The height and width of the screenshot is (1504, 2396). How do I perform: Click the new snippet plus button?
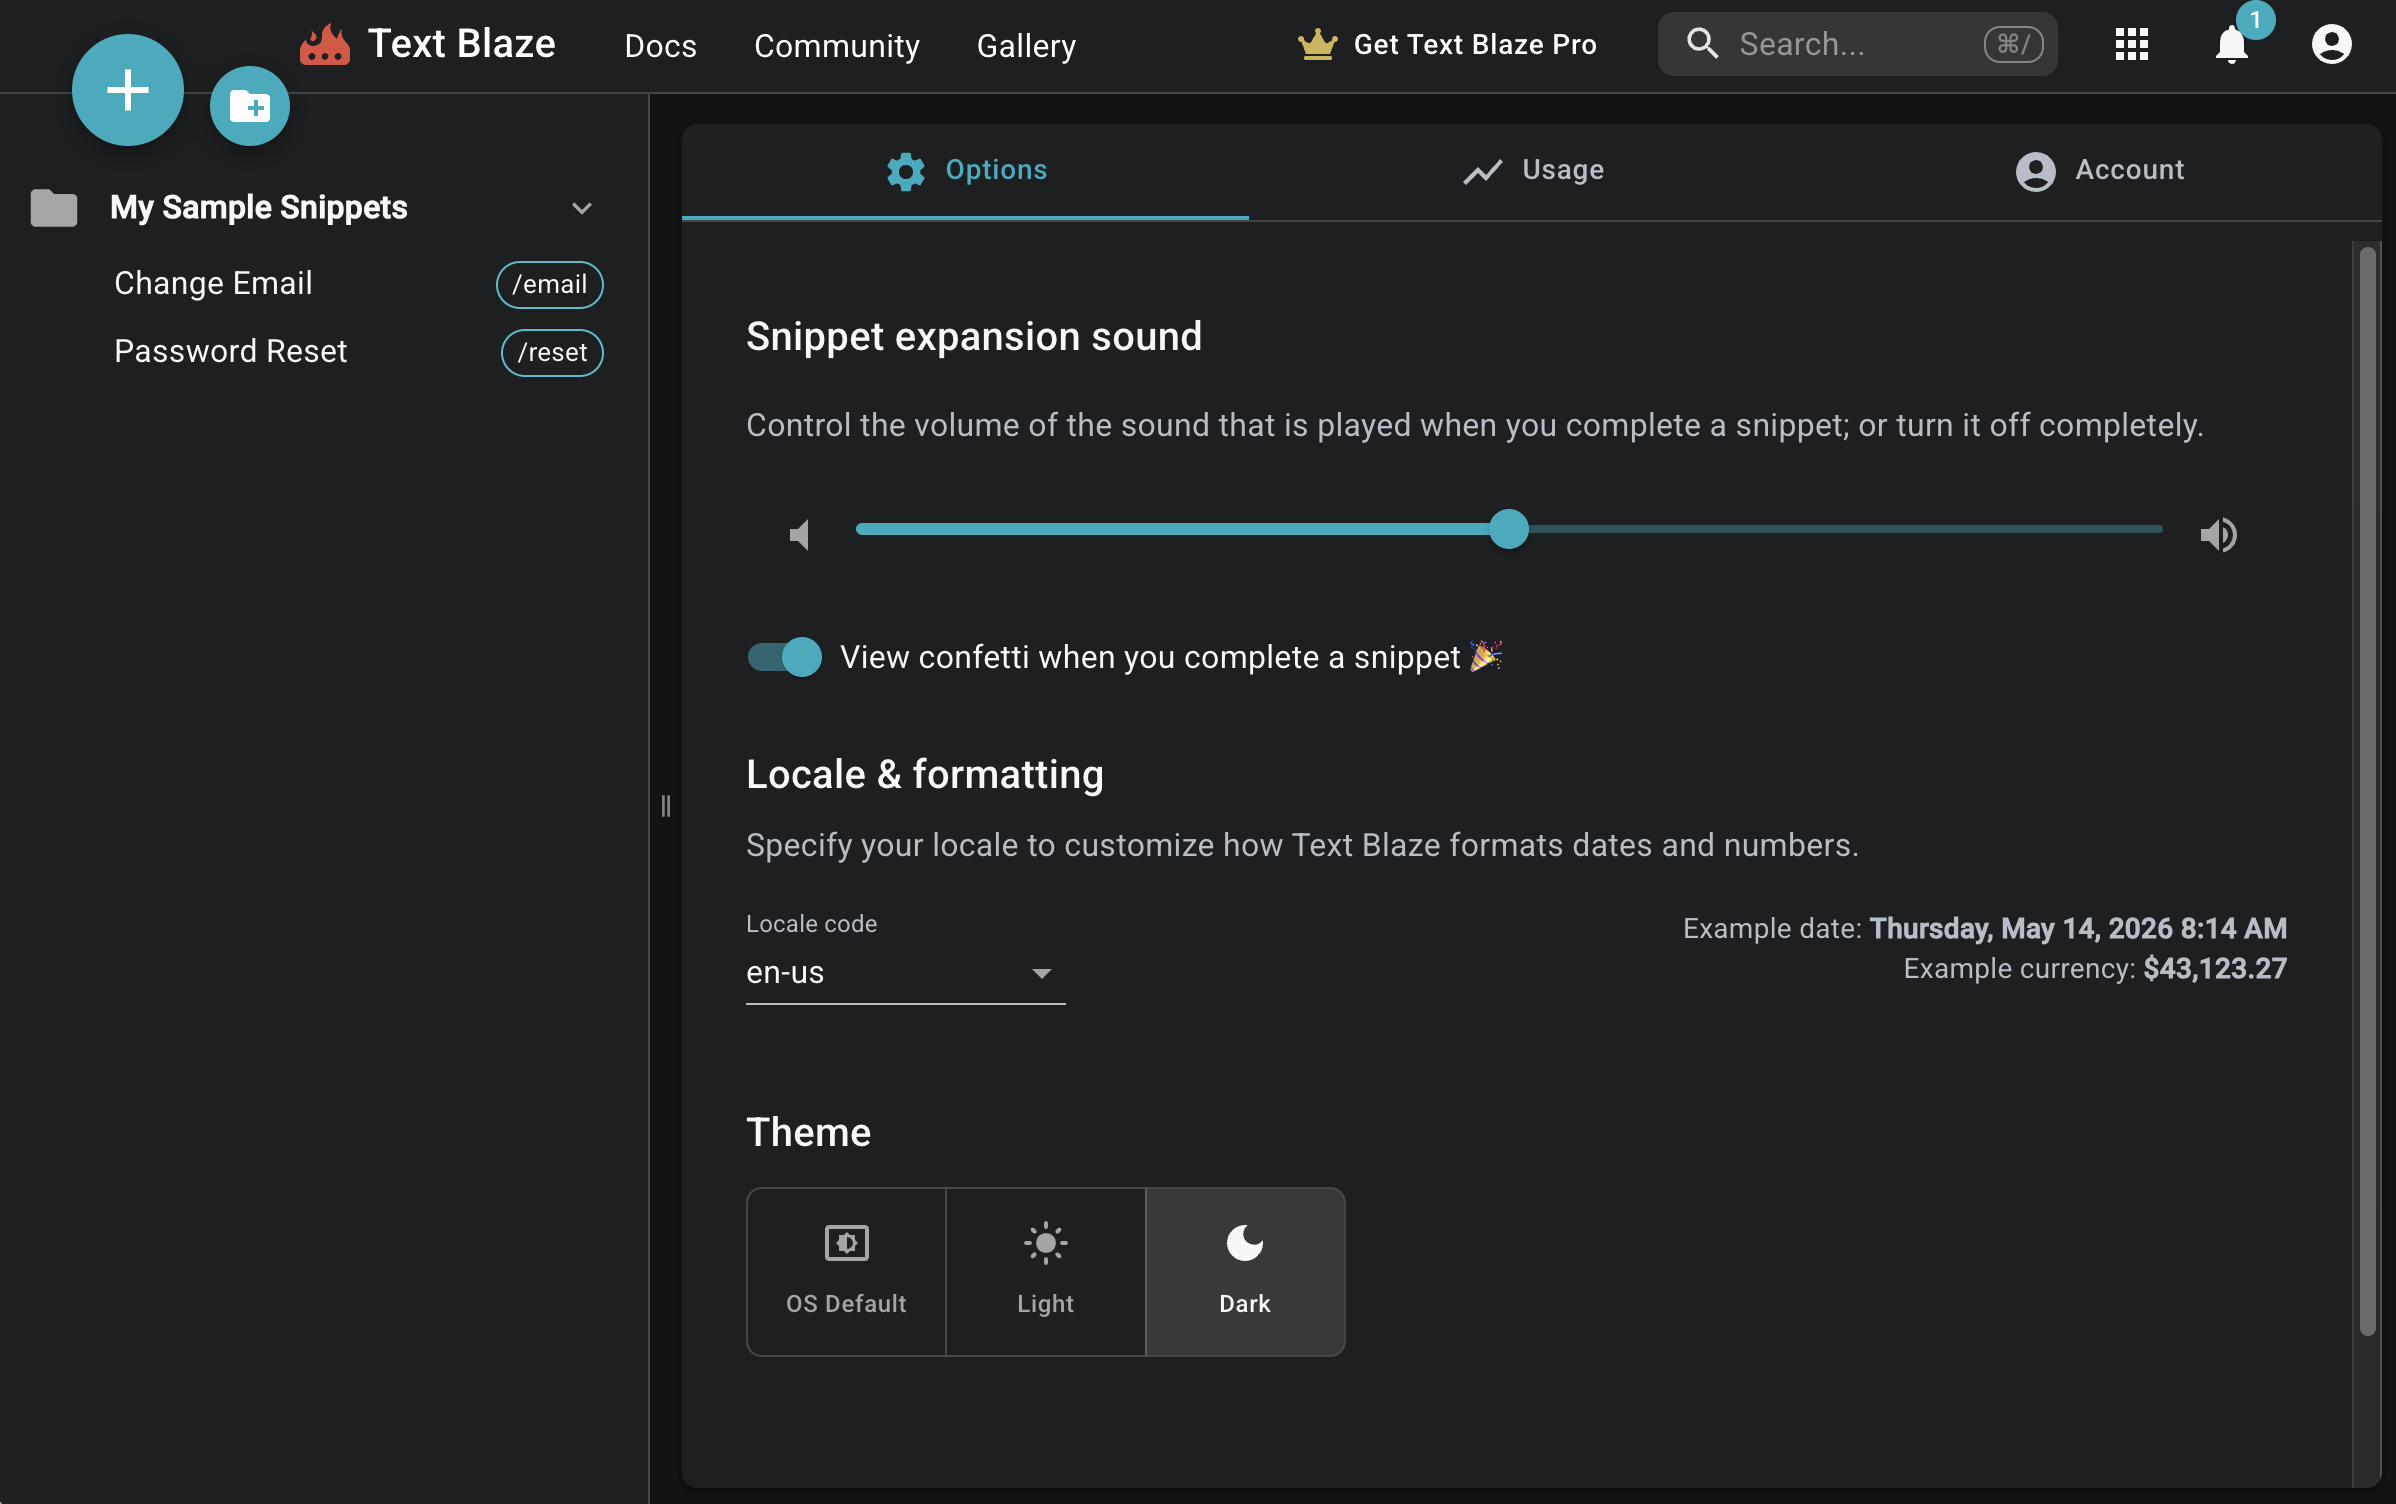point(128,90)
